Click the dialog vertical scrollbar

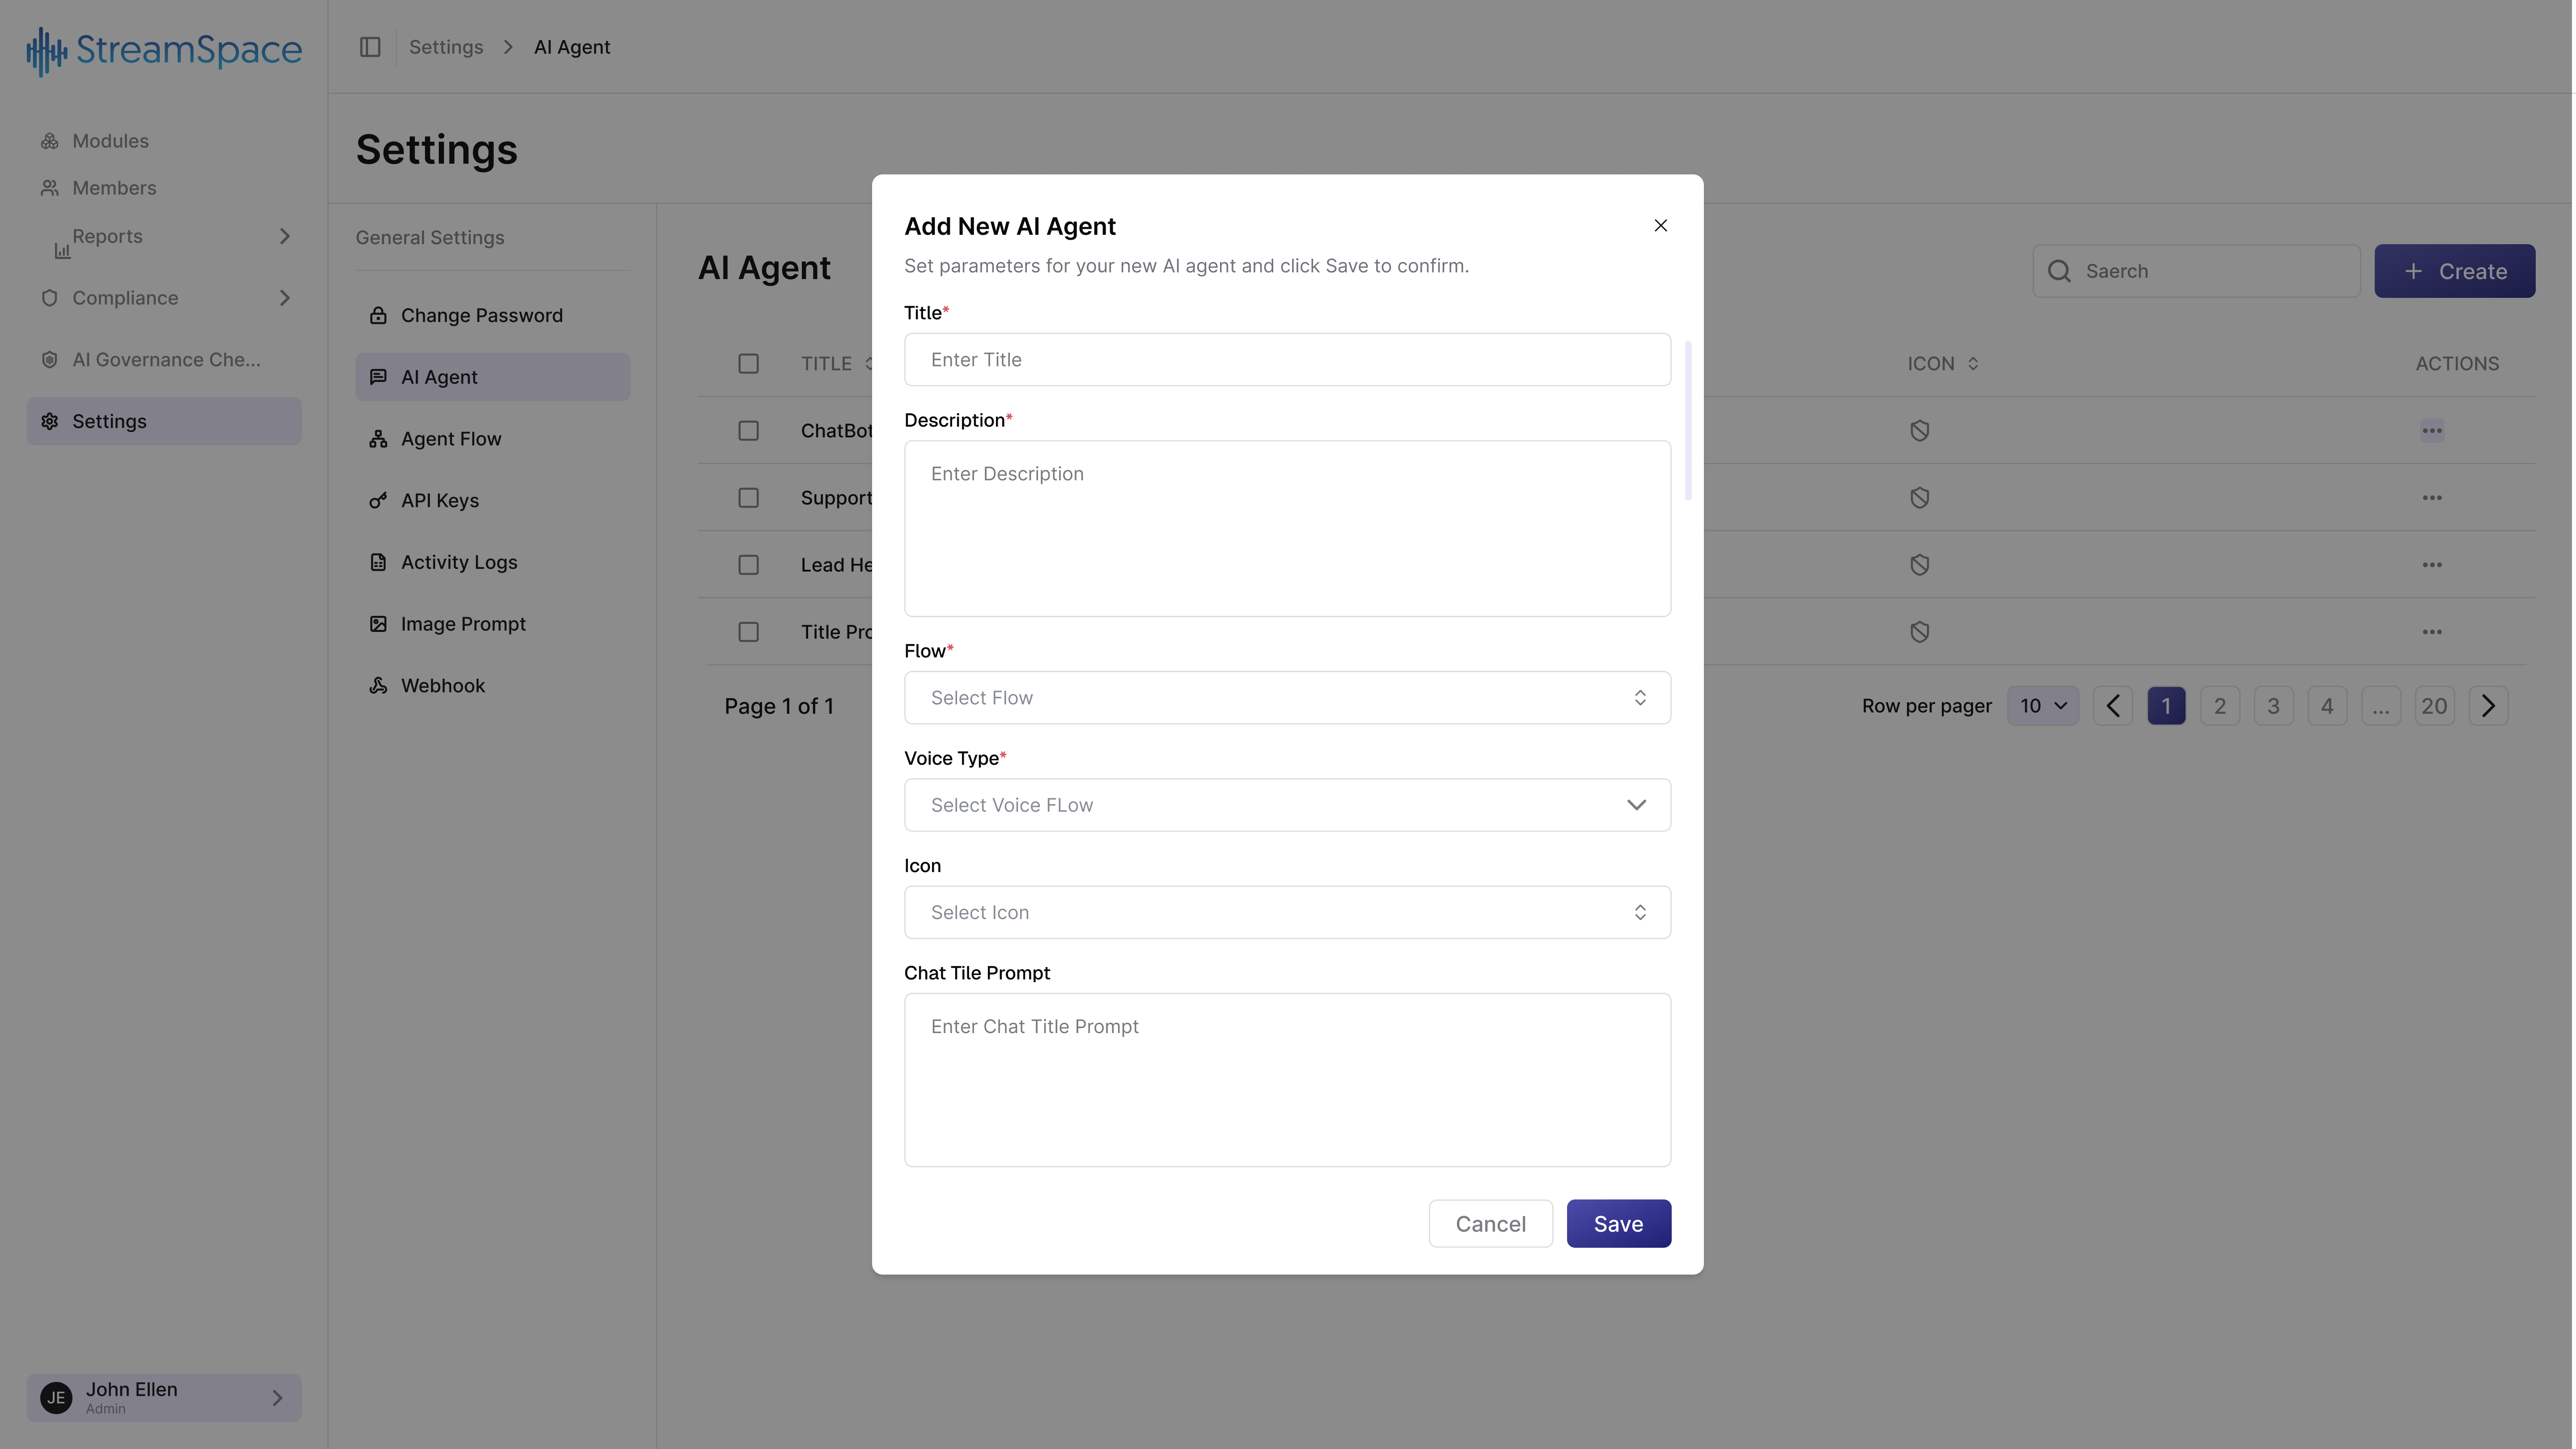pyautogui.click(x=1688, y=420)
